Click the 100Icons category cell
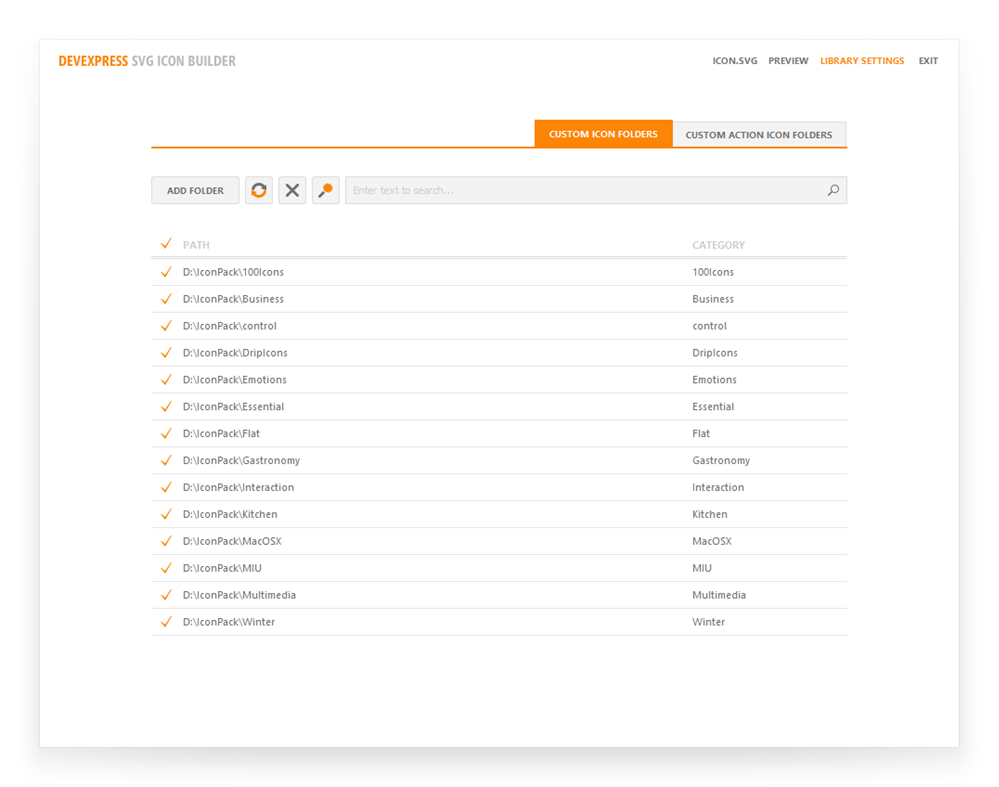Screen dimensions: 999x787 713,272
